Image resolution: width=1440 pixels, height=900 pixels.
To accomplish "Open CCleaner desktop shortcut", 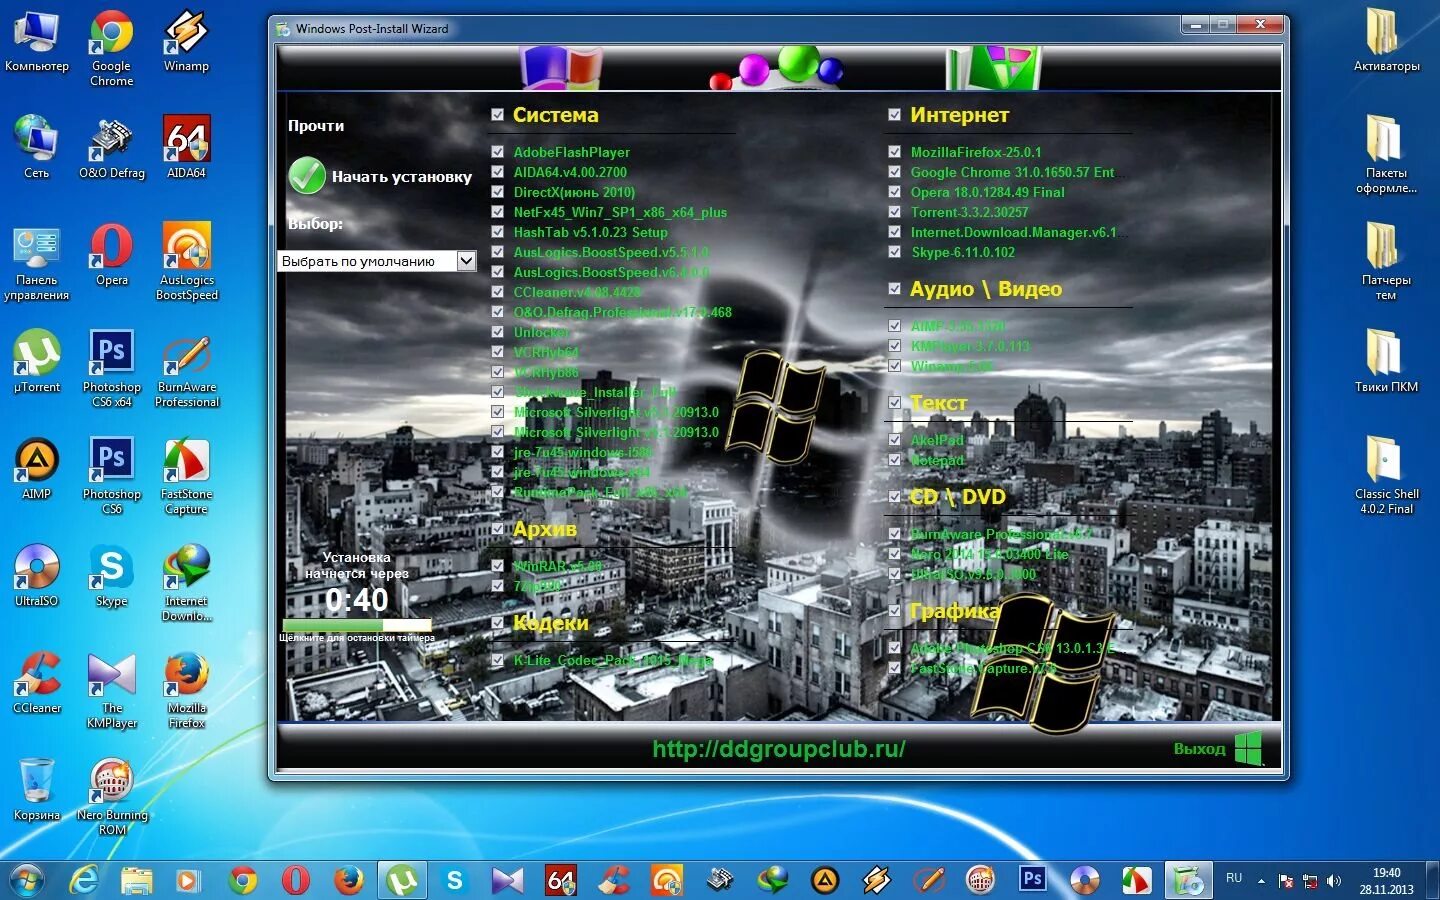I will point(37,683).
